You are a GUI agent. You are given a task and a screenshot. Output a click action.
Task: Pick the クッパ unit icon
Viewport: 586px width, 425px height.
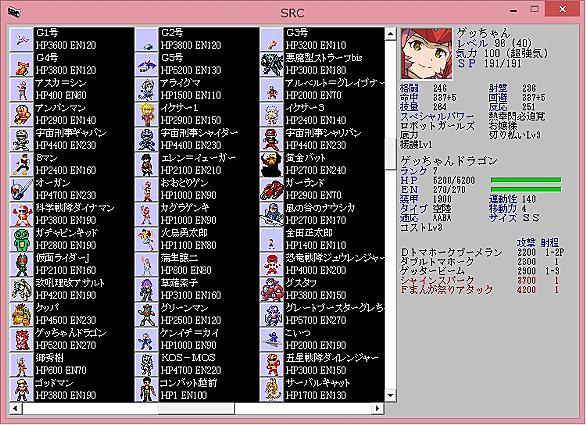[x=21, y=315]
